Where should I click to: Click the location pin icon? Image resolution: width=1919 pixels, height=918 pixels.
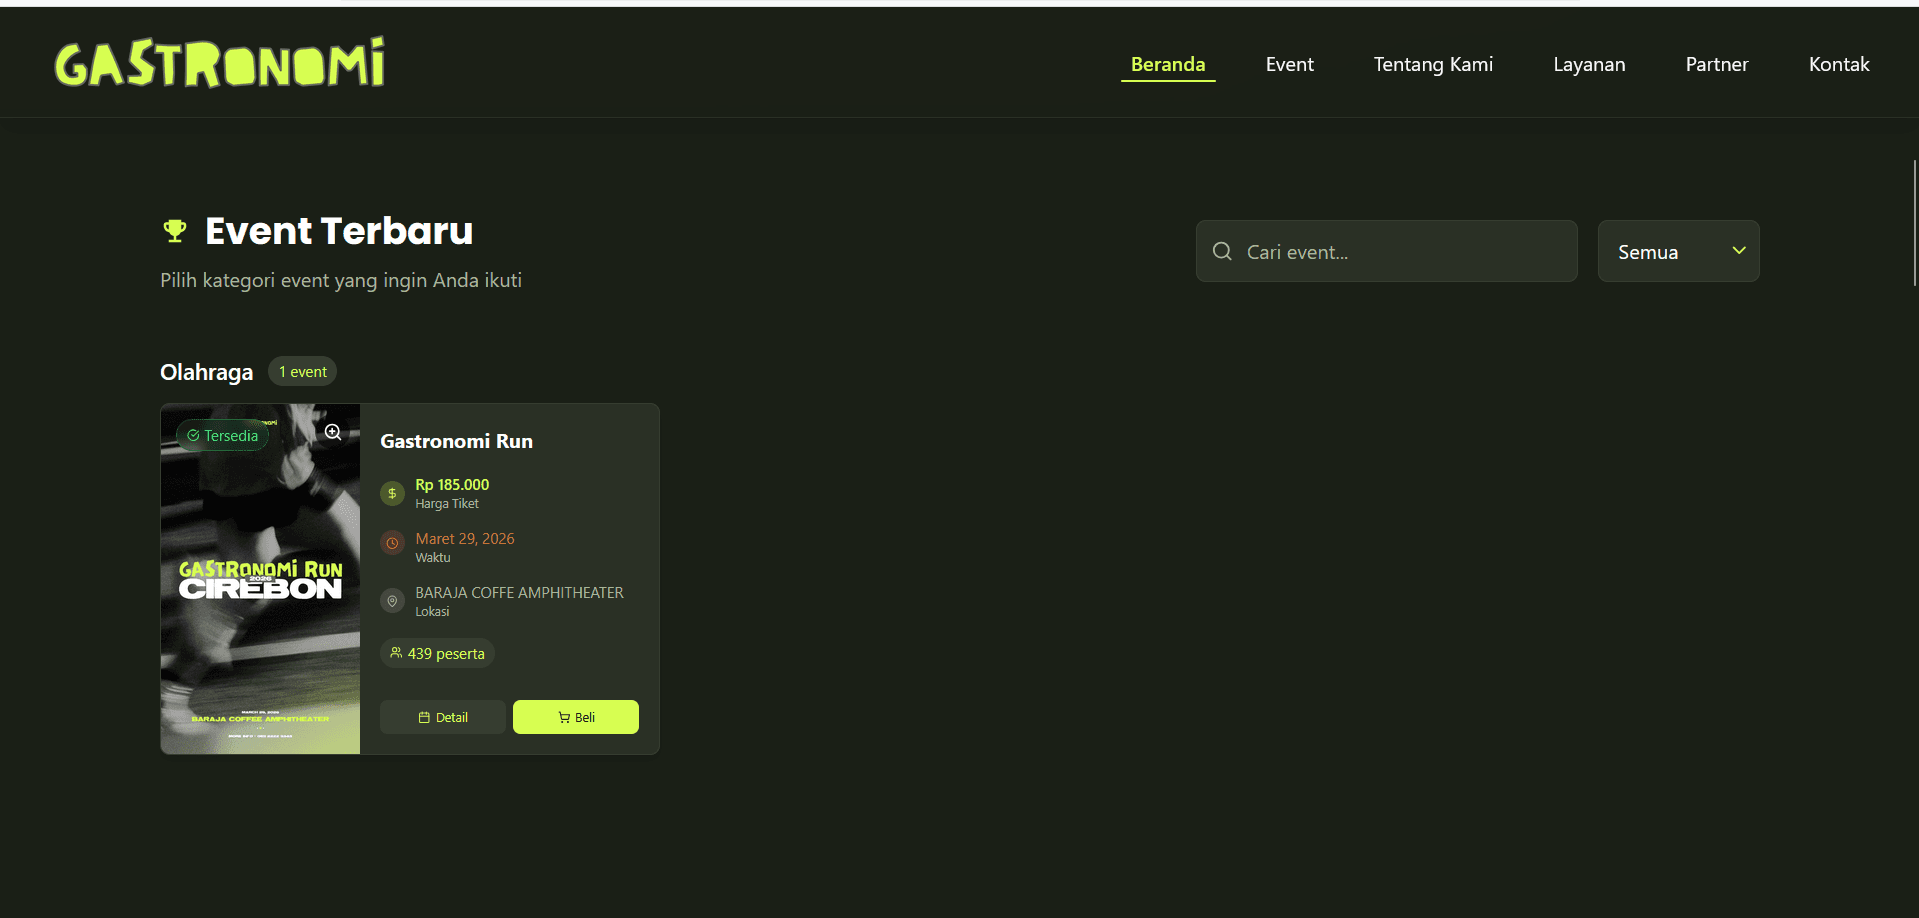pos(392,601)
